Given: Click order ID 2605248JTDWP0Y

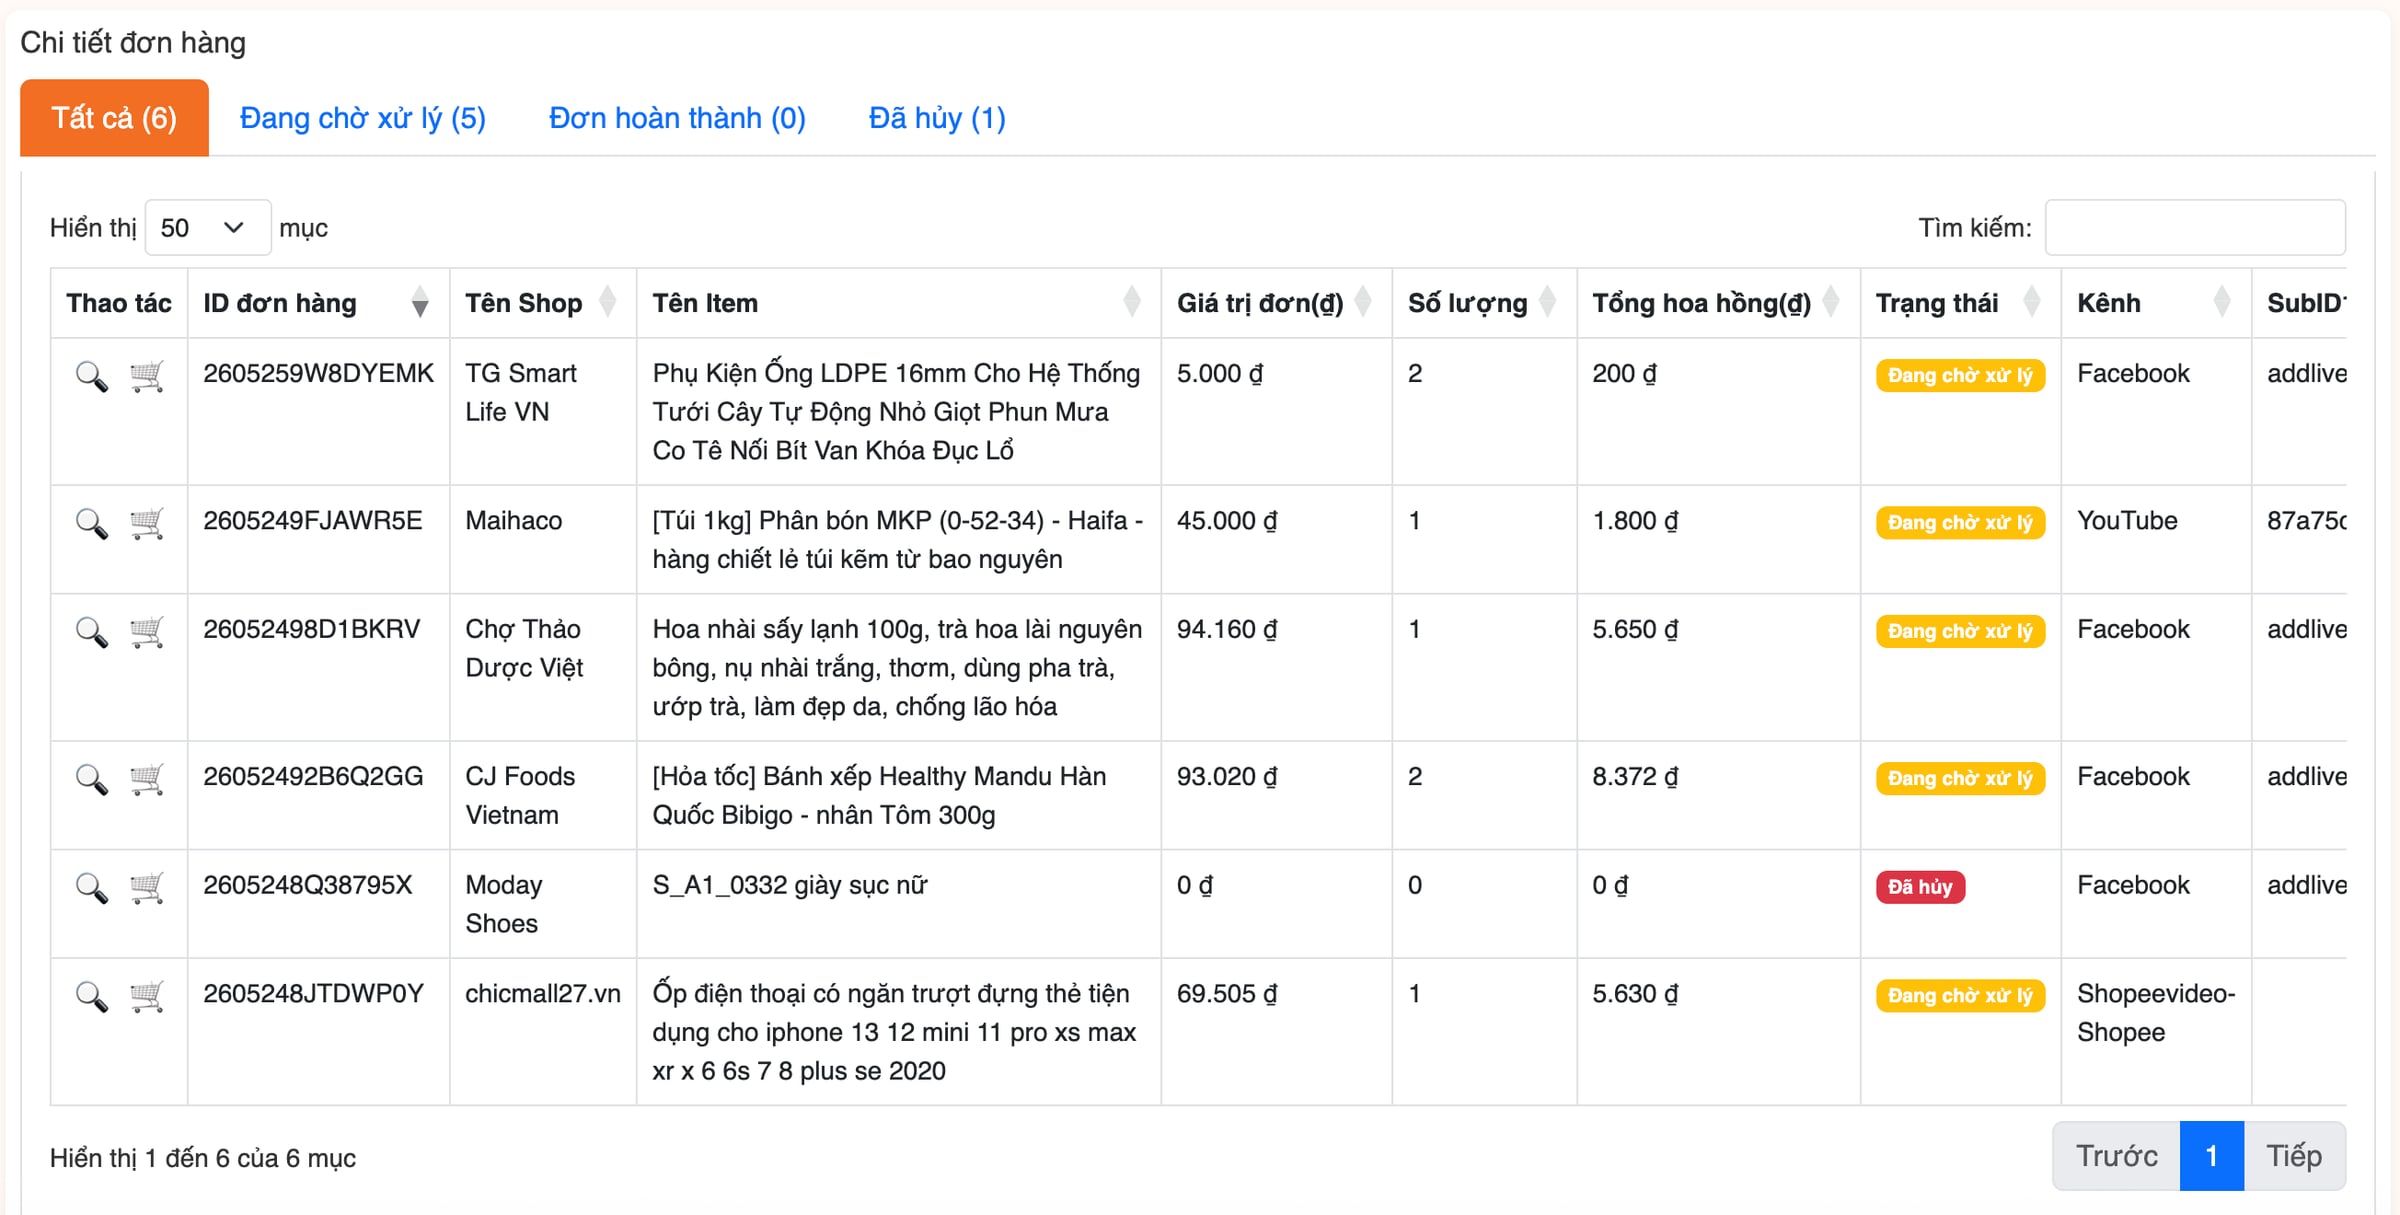Looking at the screenshot, I should [x=313, y=993].
